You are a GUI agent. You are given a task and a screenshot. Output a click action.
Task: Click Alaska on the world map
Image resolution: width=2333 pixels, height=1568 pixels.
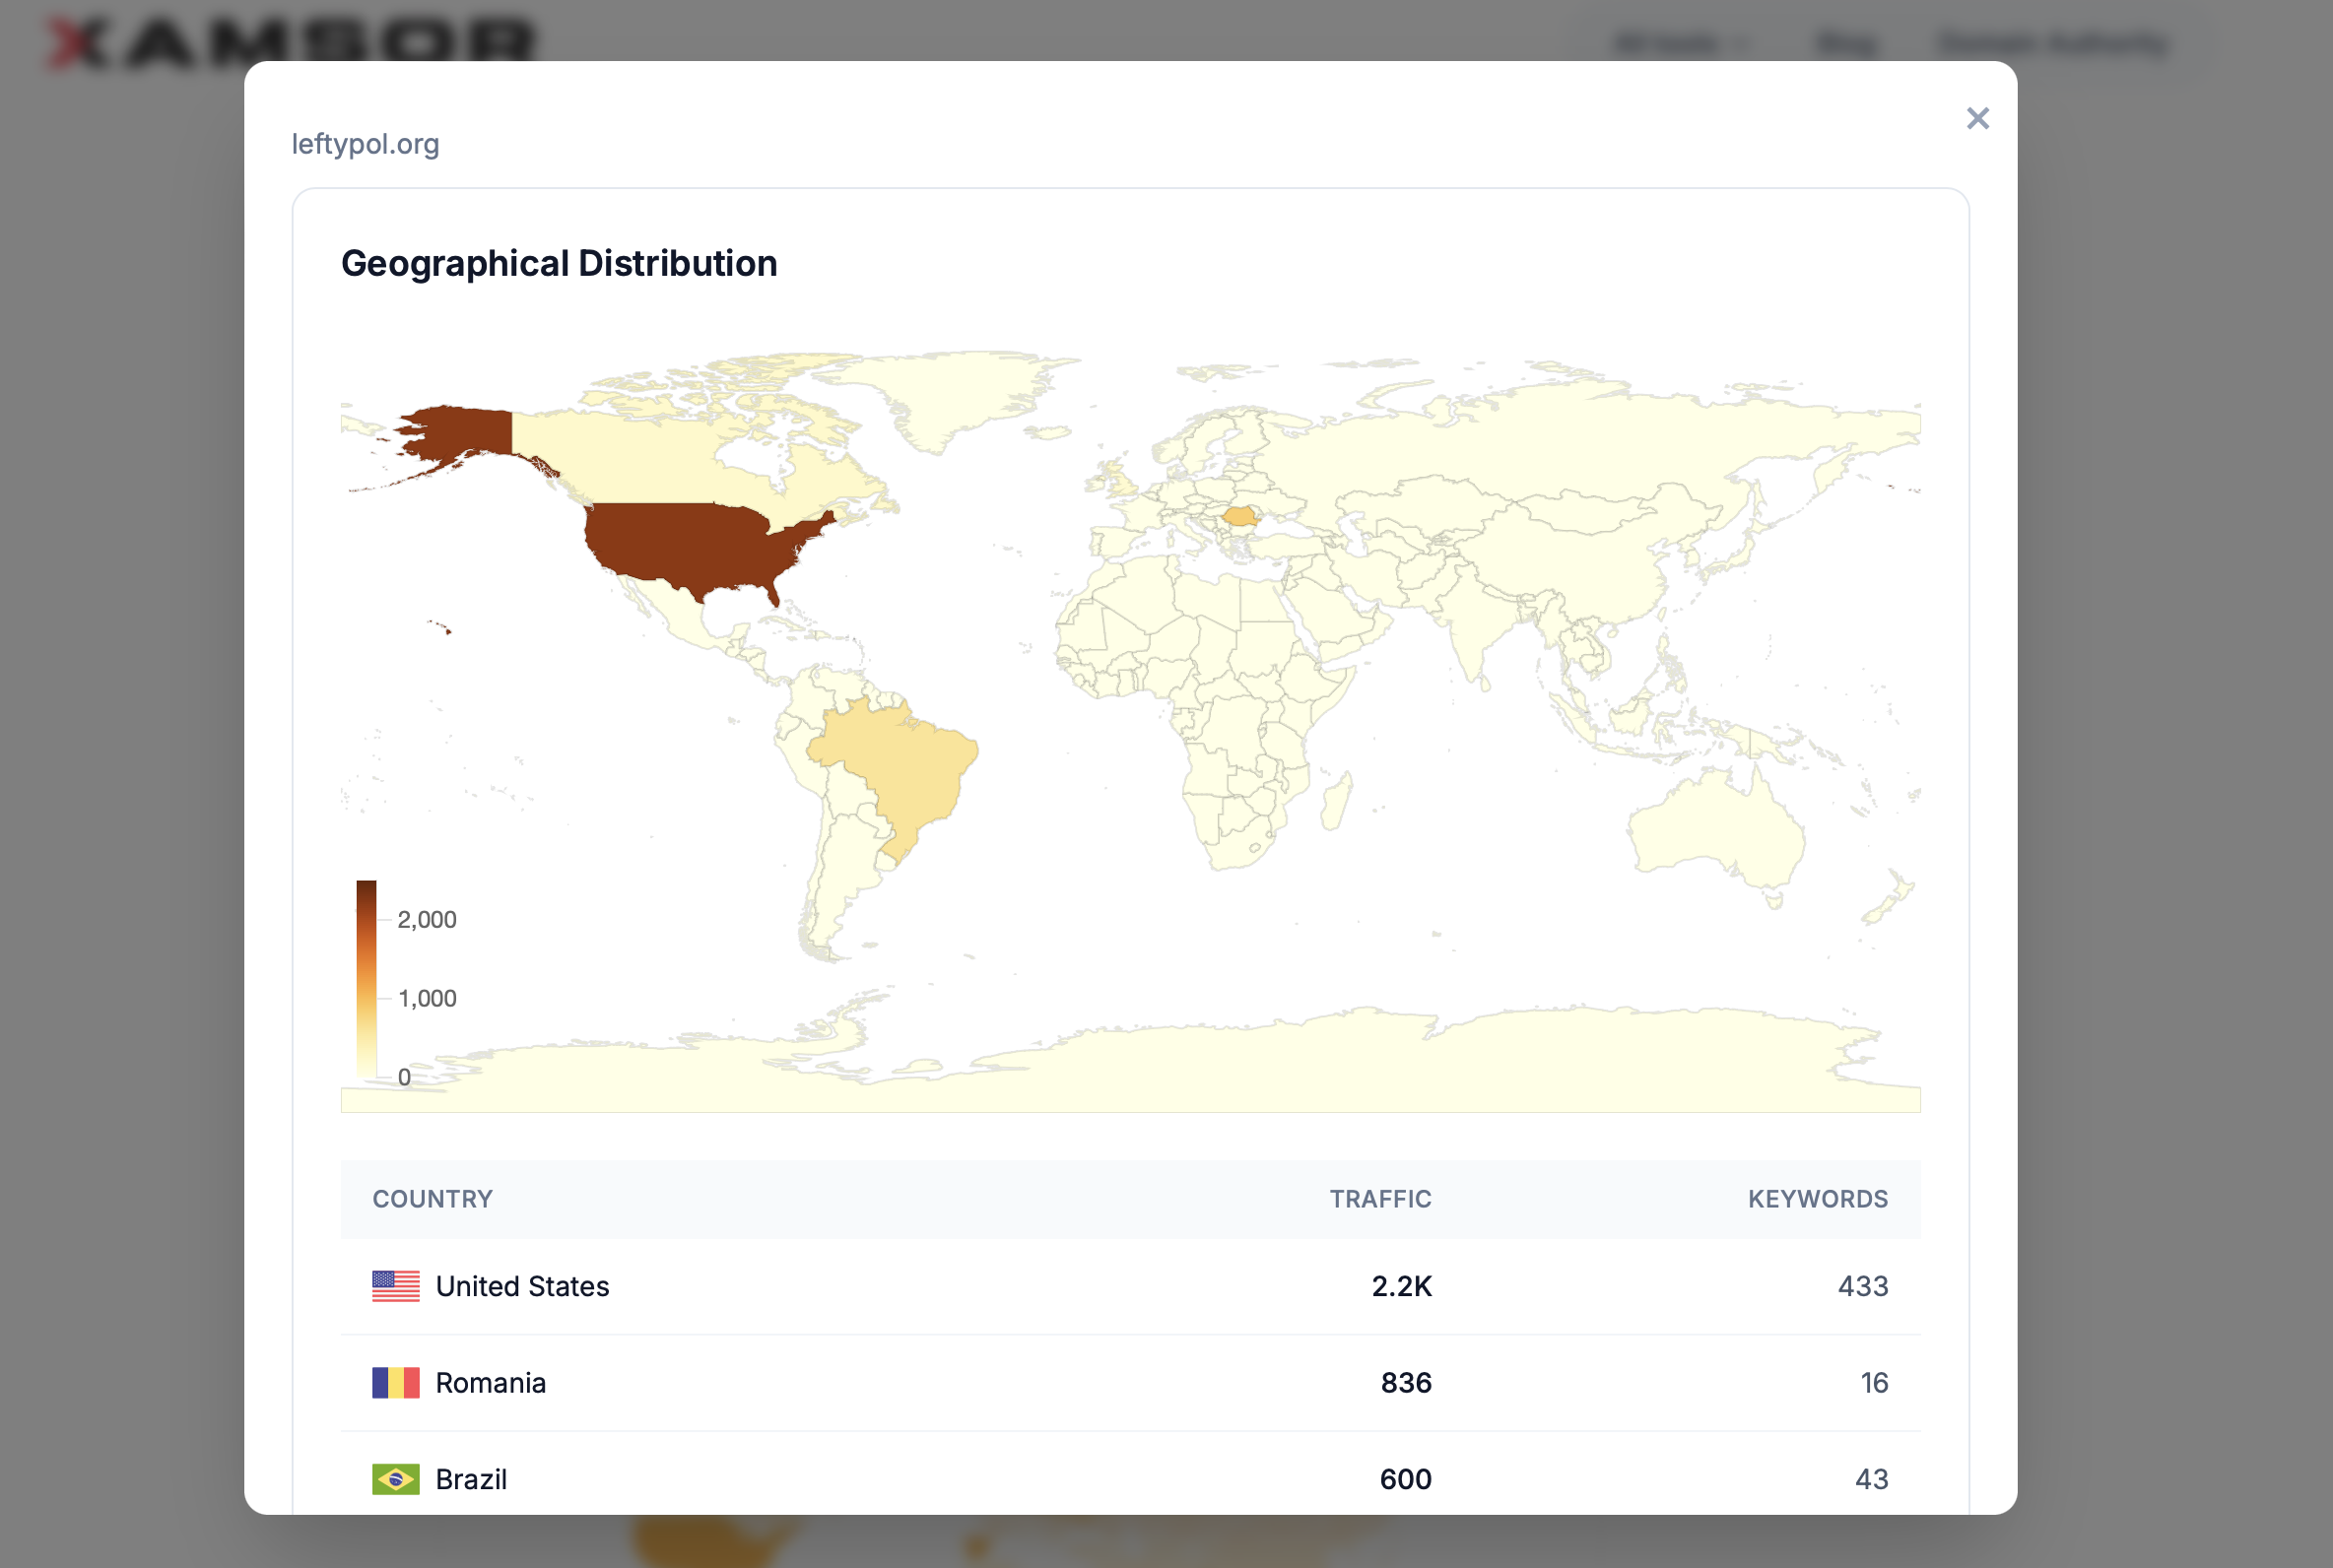click(x=460, y=432)
